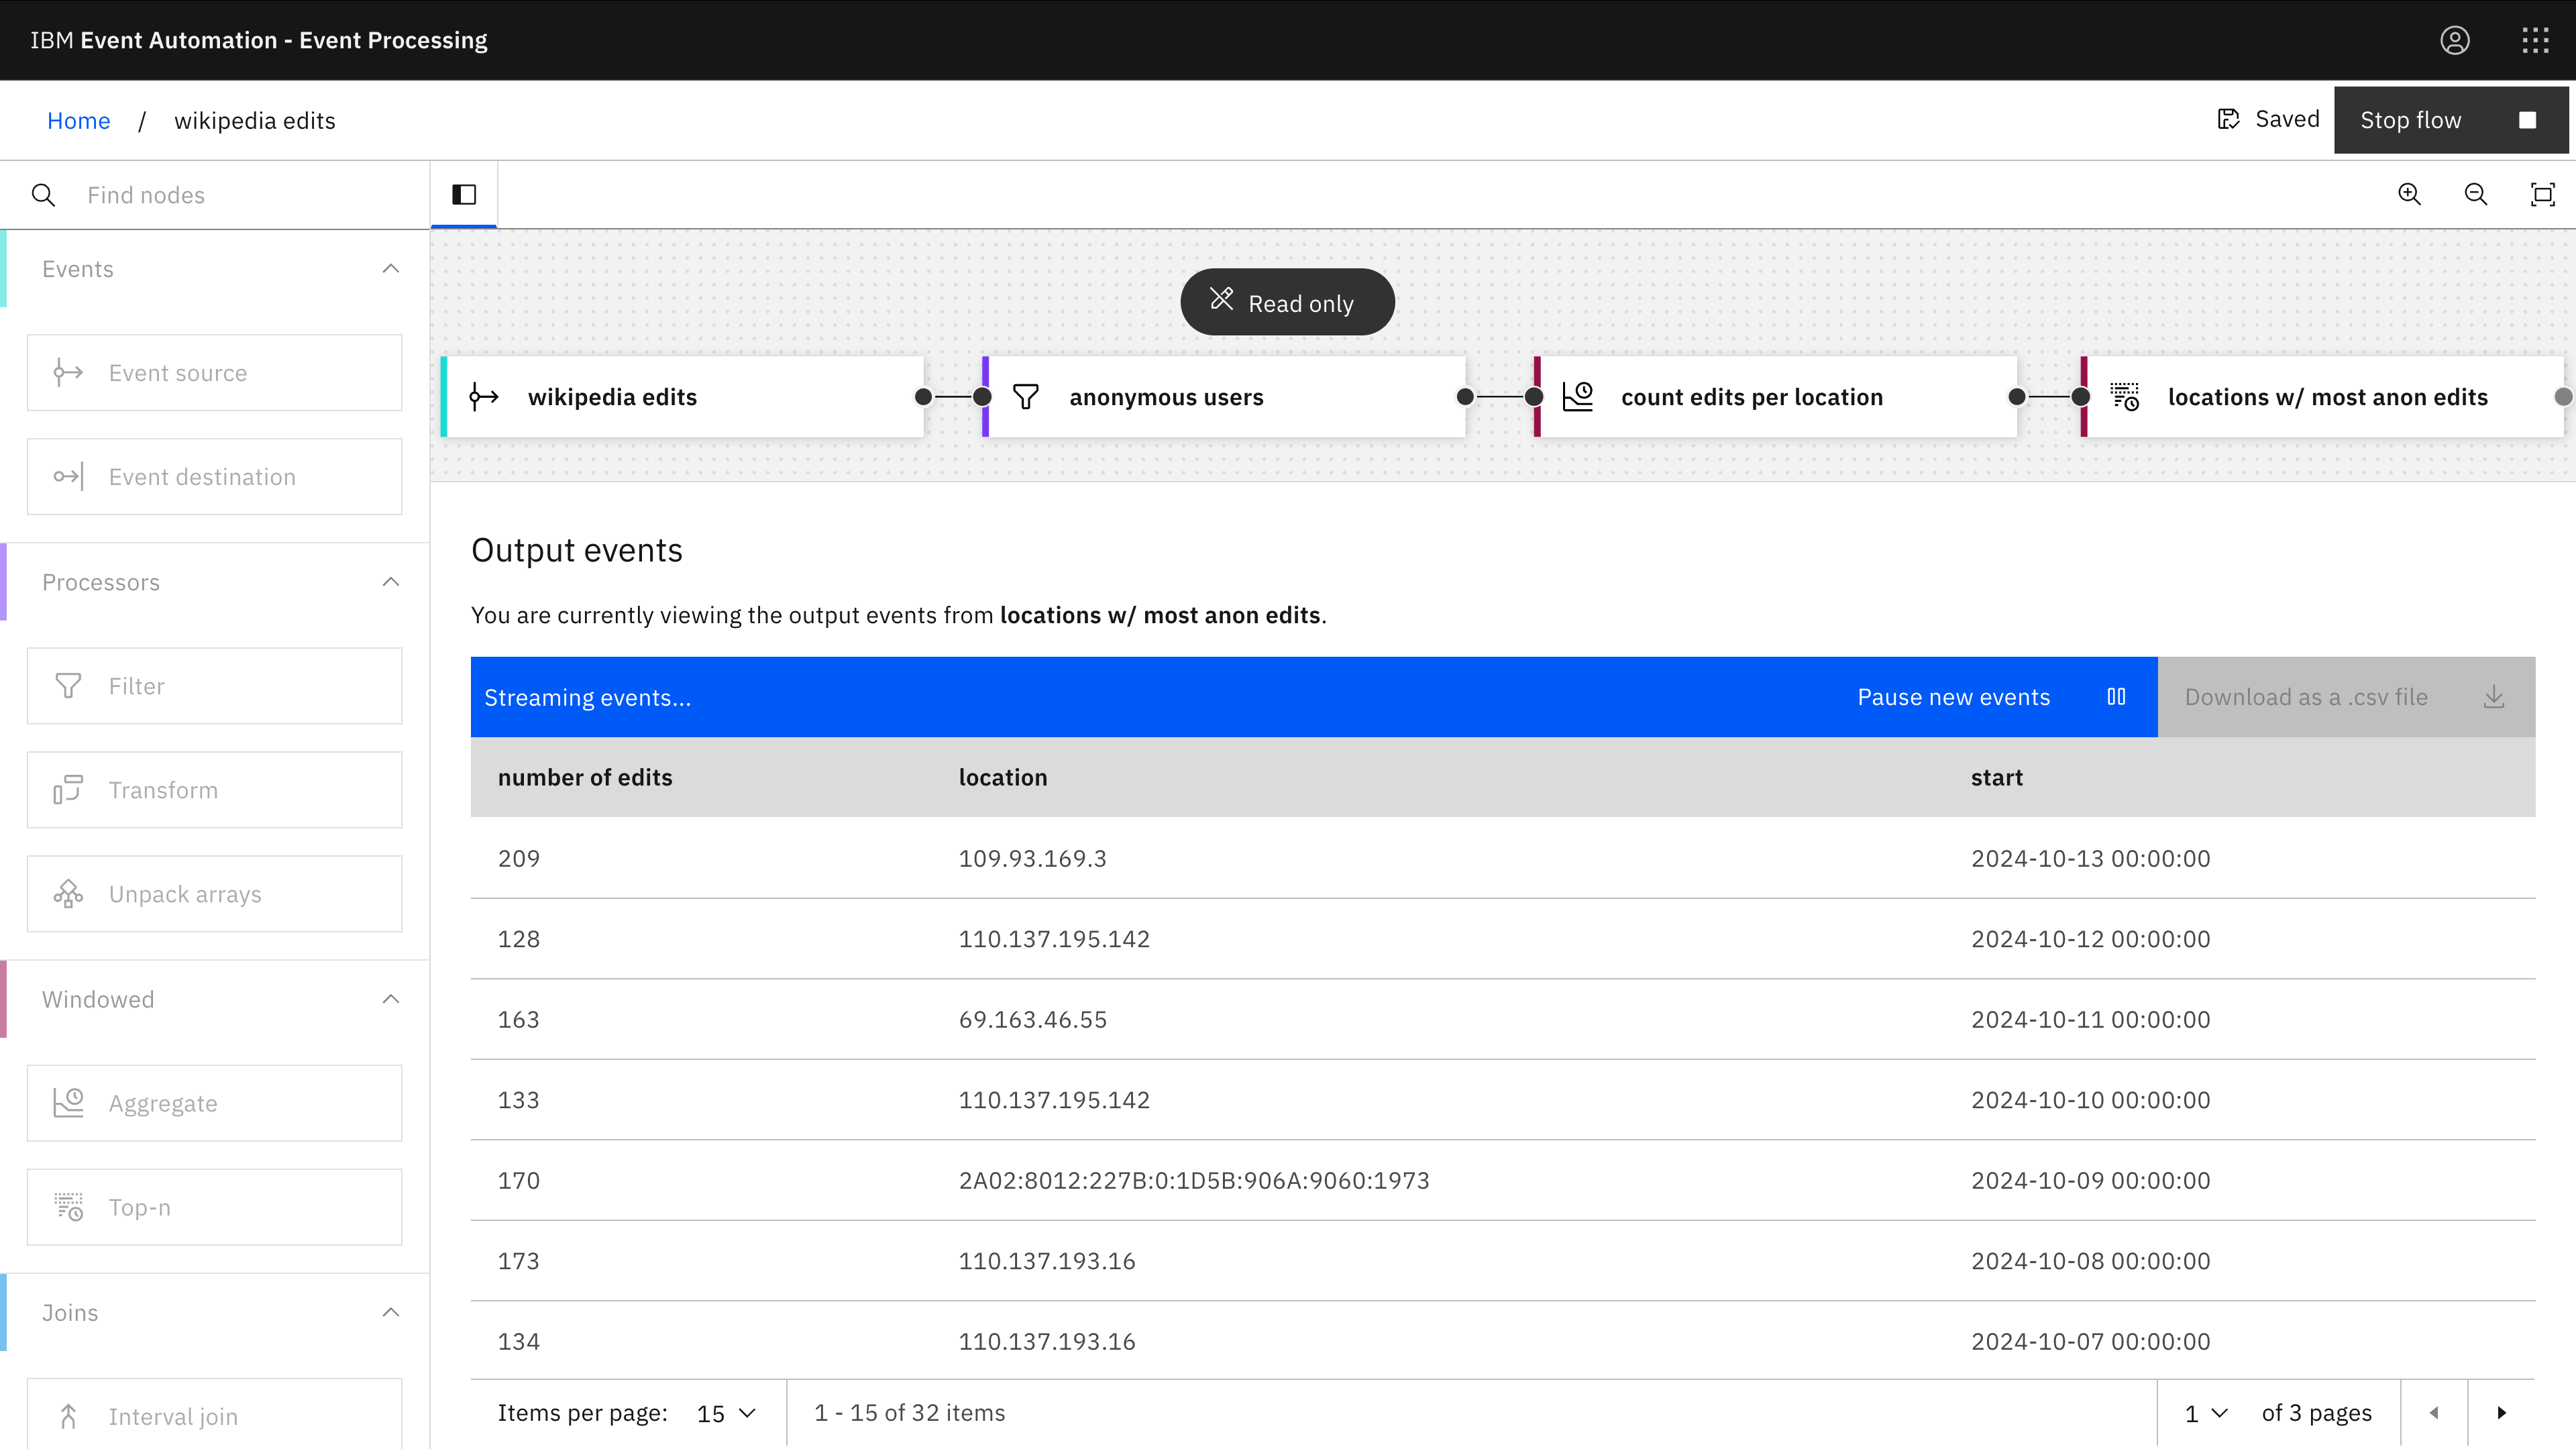Go to next page of results
Image resolution: width=2576 pixels, height=1449 pixels.
coord(2501,1413)
